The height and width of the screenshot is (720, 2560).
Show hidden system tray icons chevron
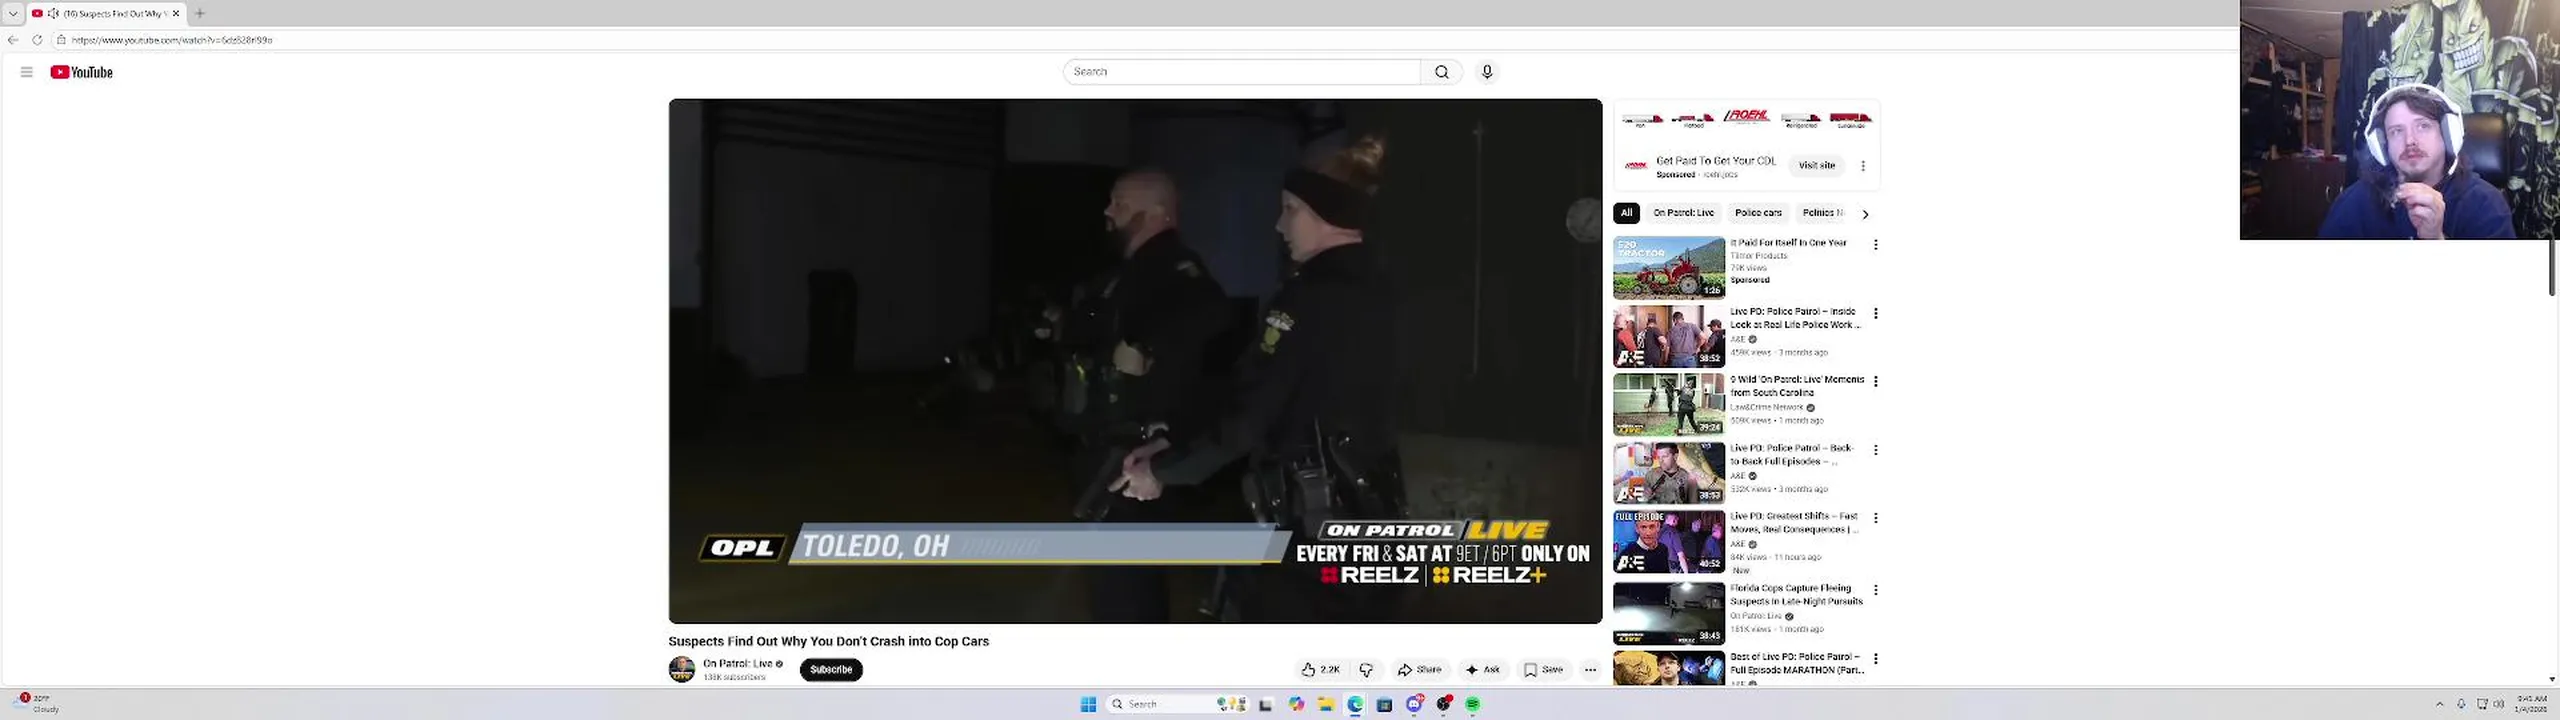(x=2439, y=705)
